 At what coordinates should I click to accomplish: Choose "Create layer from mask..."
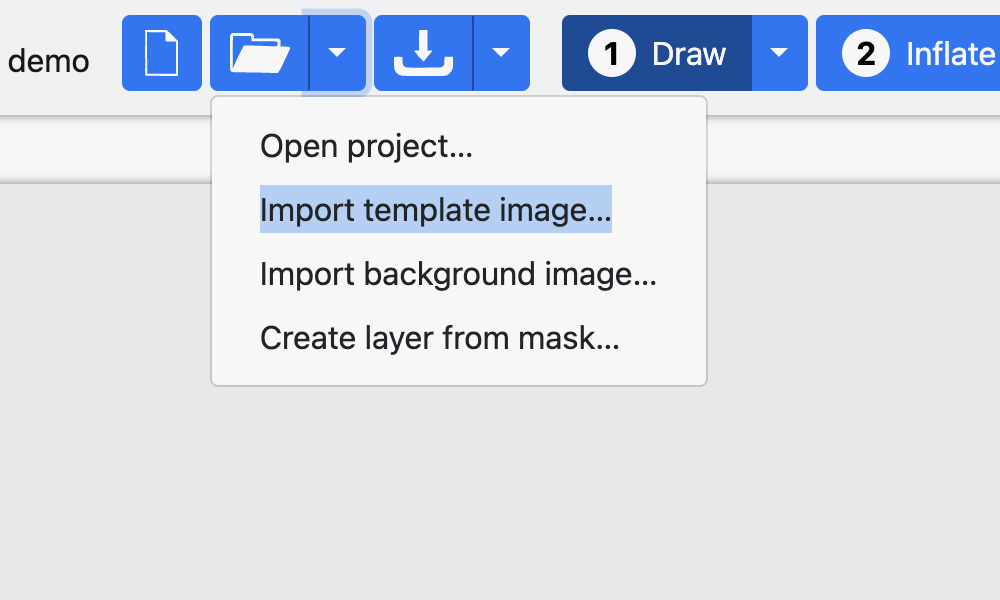(440, 338)
